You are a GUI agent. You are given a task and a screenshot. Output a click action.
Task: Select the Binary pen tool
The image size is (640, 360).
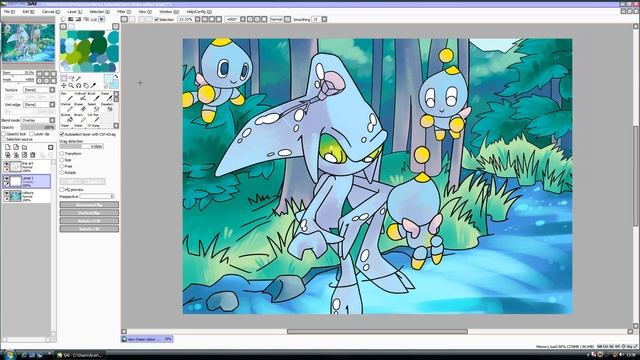[80, 118]
